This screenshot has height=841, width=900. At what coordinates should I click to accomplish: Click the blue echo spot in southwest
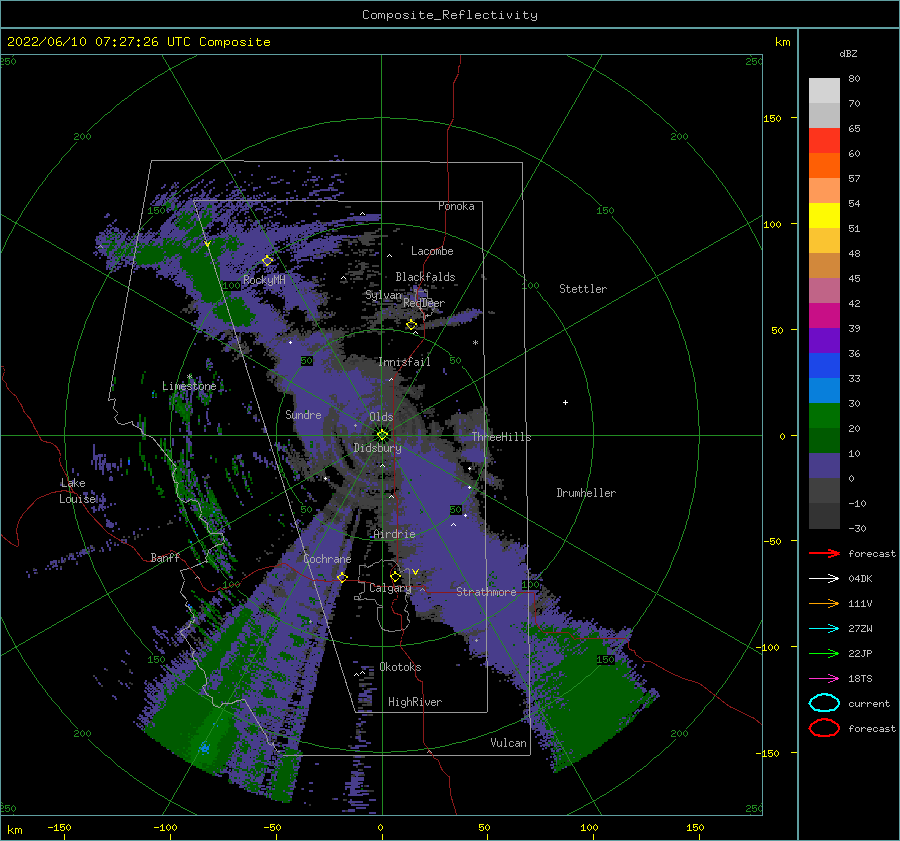(204, 748)
